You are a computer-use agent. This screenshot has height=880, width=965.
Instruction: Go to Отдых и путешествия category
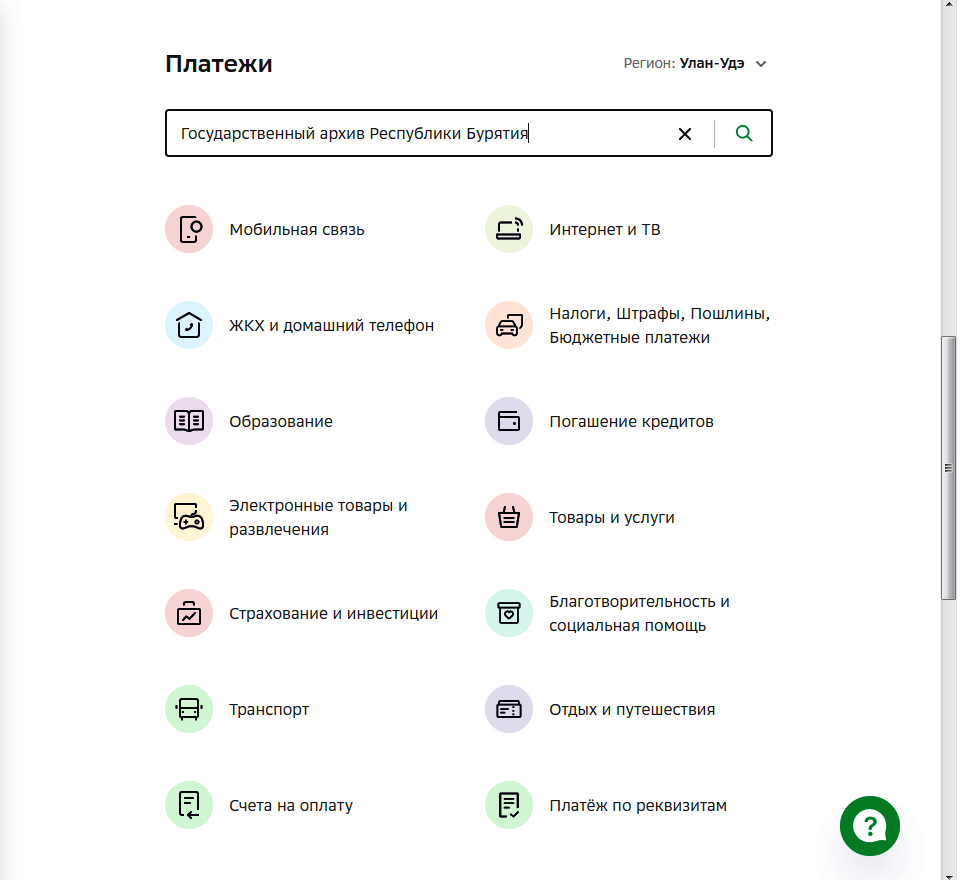point(632,710)
